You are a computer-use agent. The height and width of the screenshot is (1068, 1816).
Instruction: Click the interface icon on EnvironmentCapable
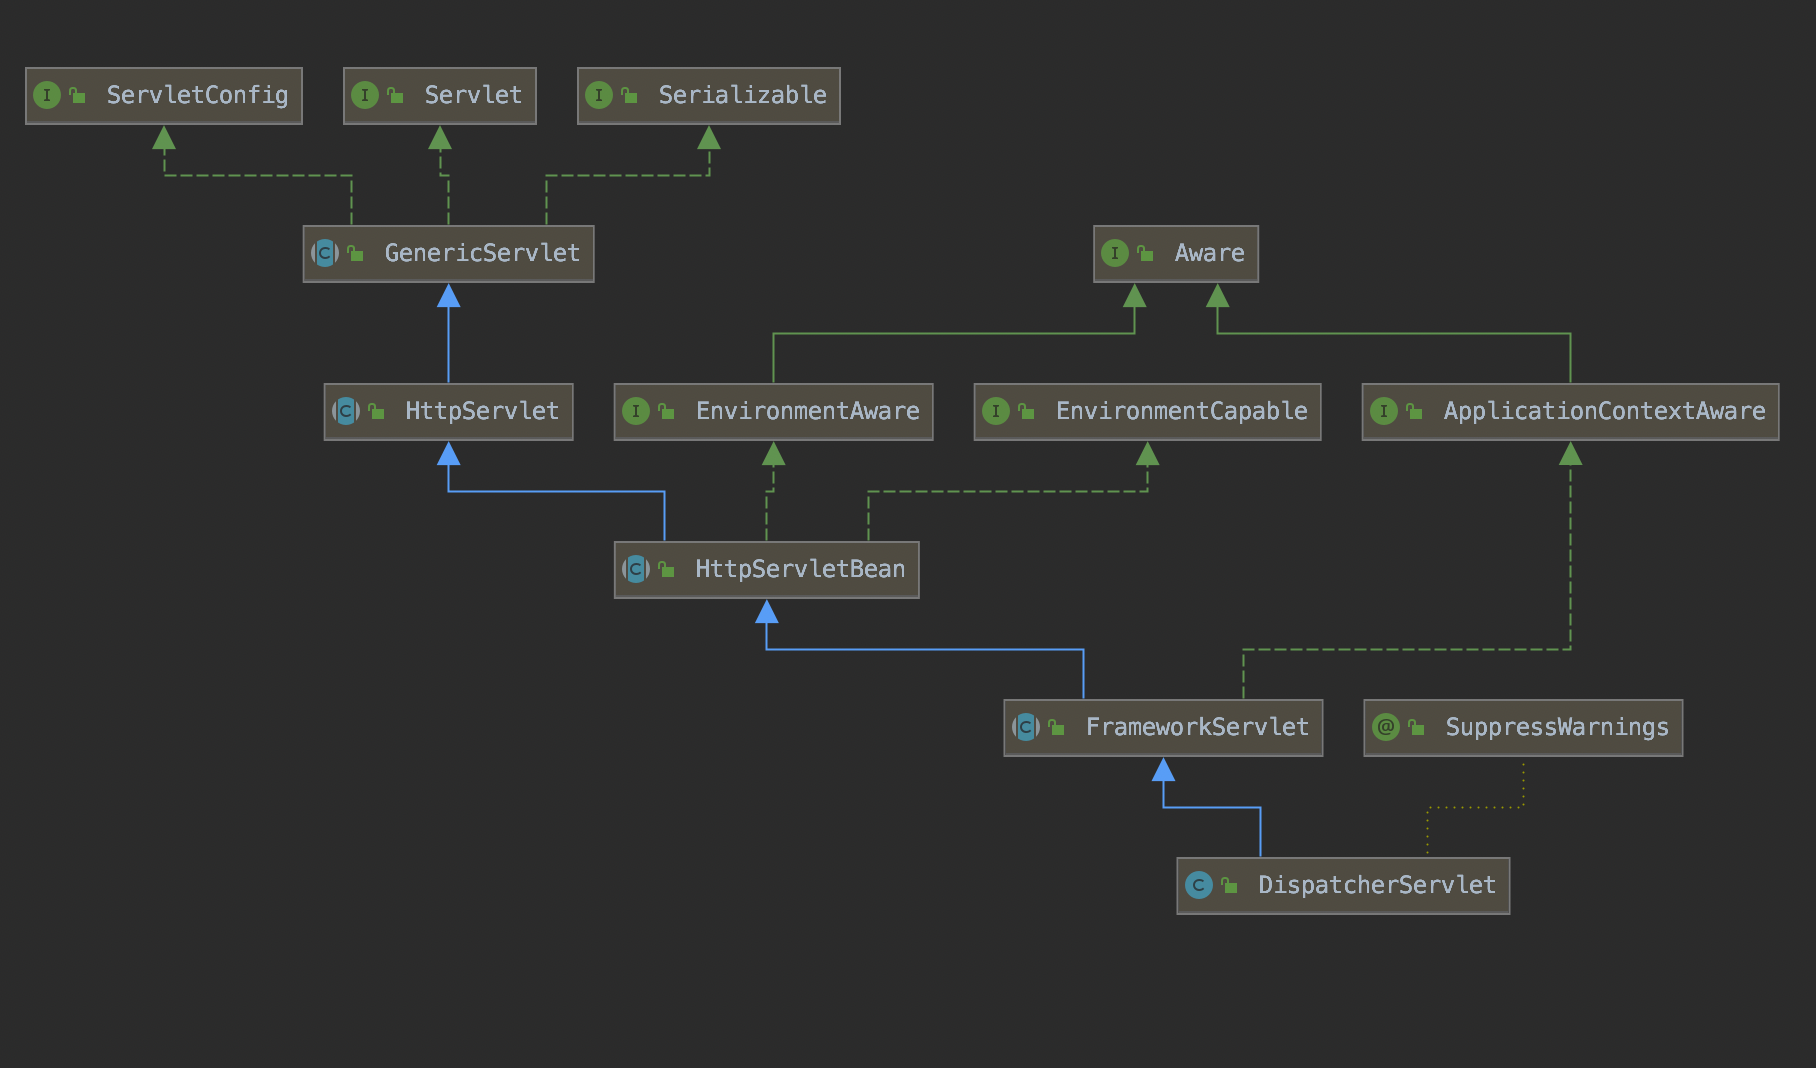click(995, 412)
